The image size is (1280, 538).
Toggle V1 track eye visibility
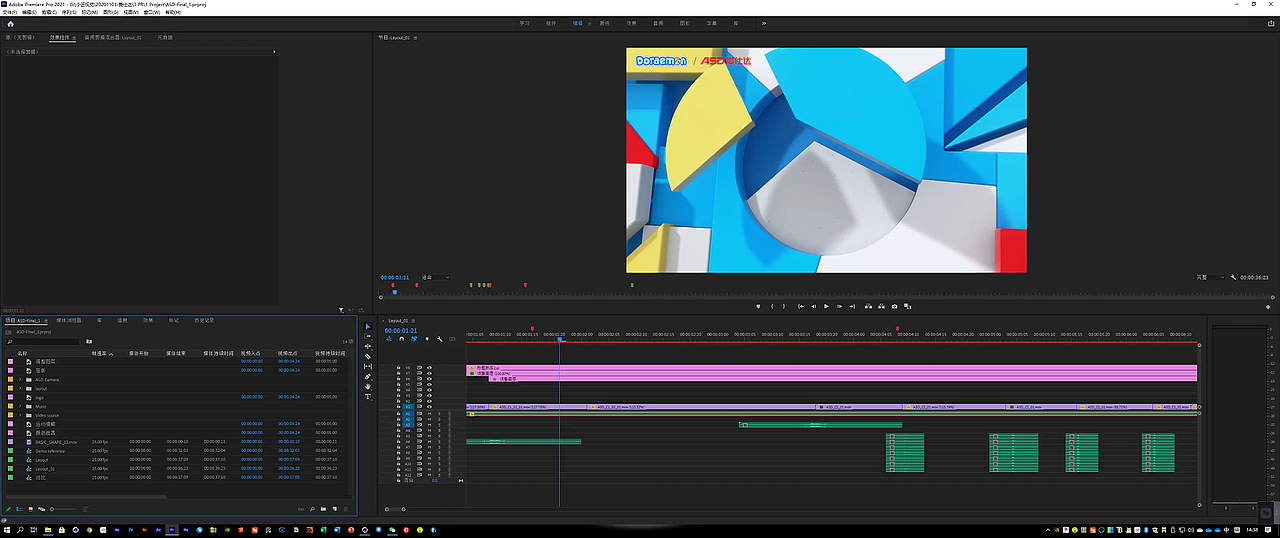[x=430, y=407]
